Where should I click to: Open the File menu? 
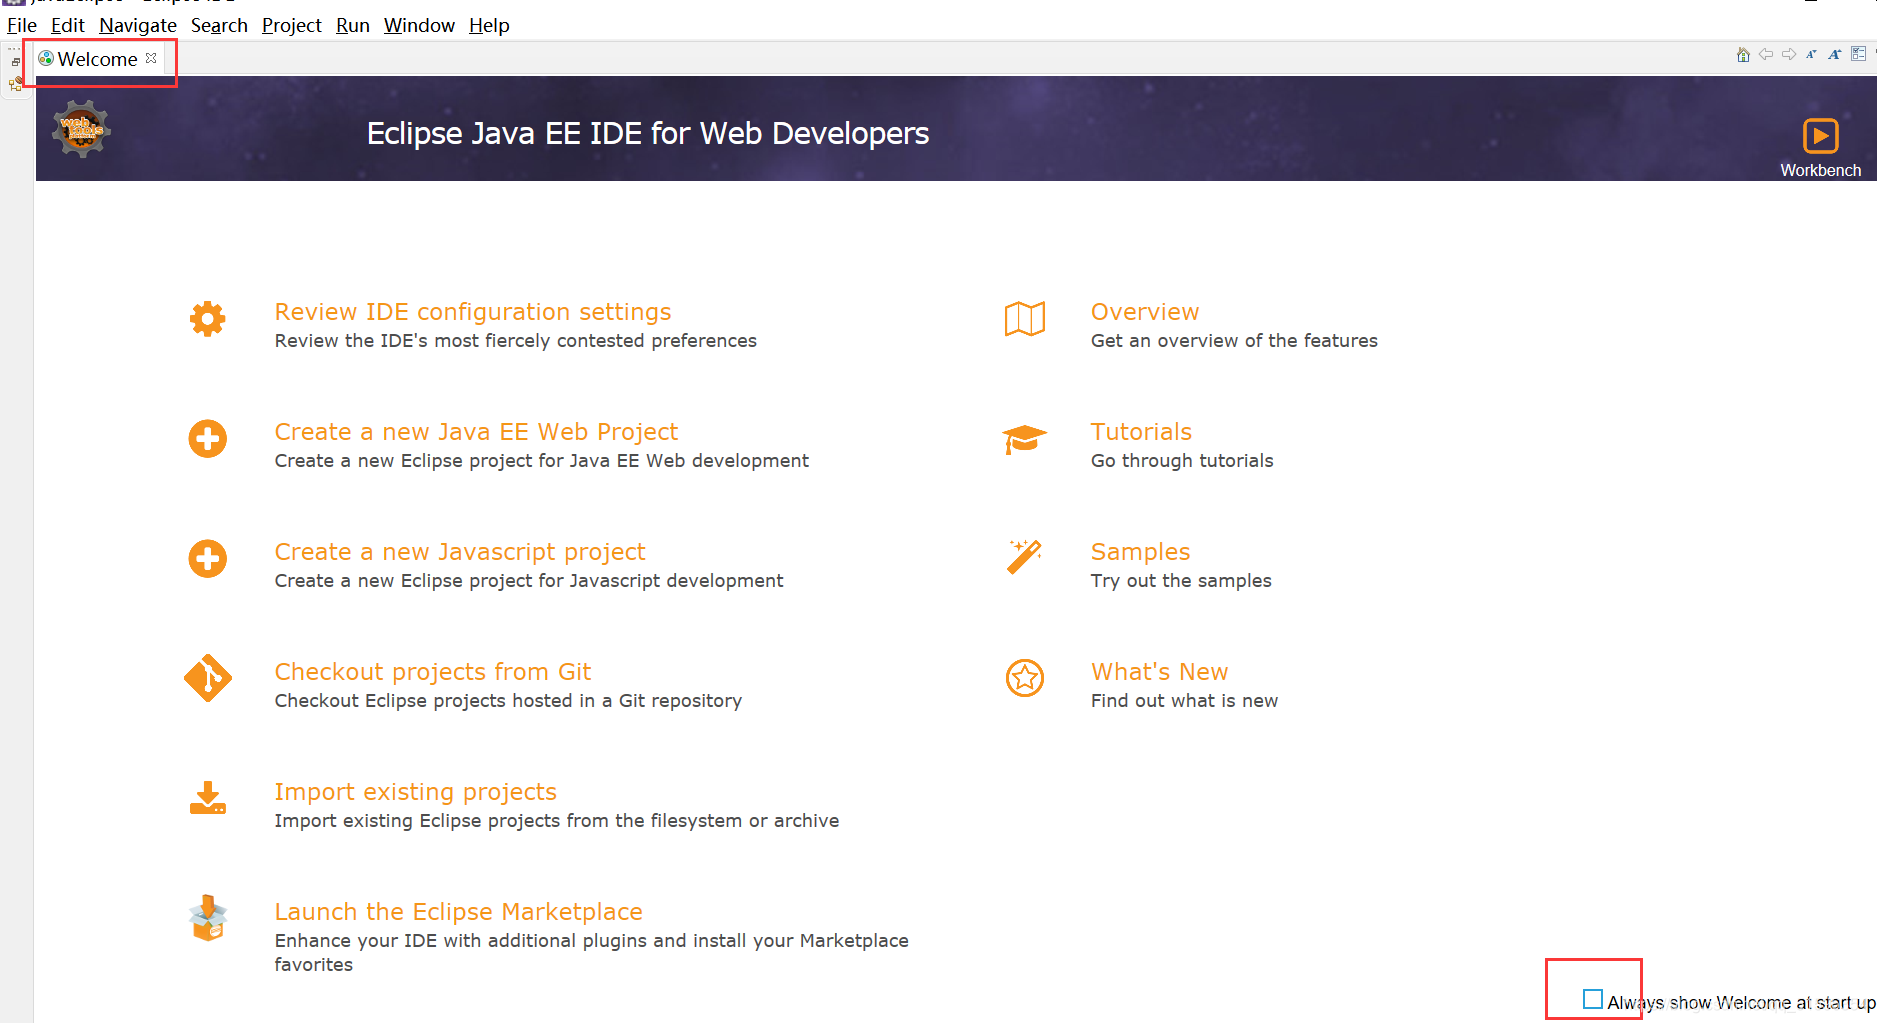coord(22,25)
